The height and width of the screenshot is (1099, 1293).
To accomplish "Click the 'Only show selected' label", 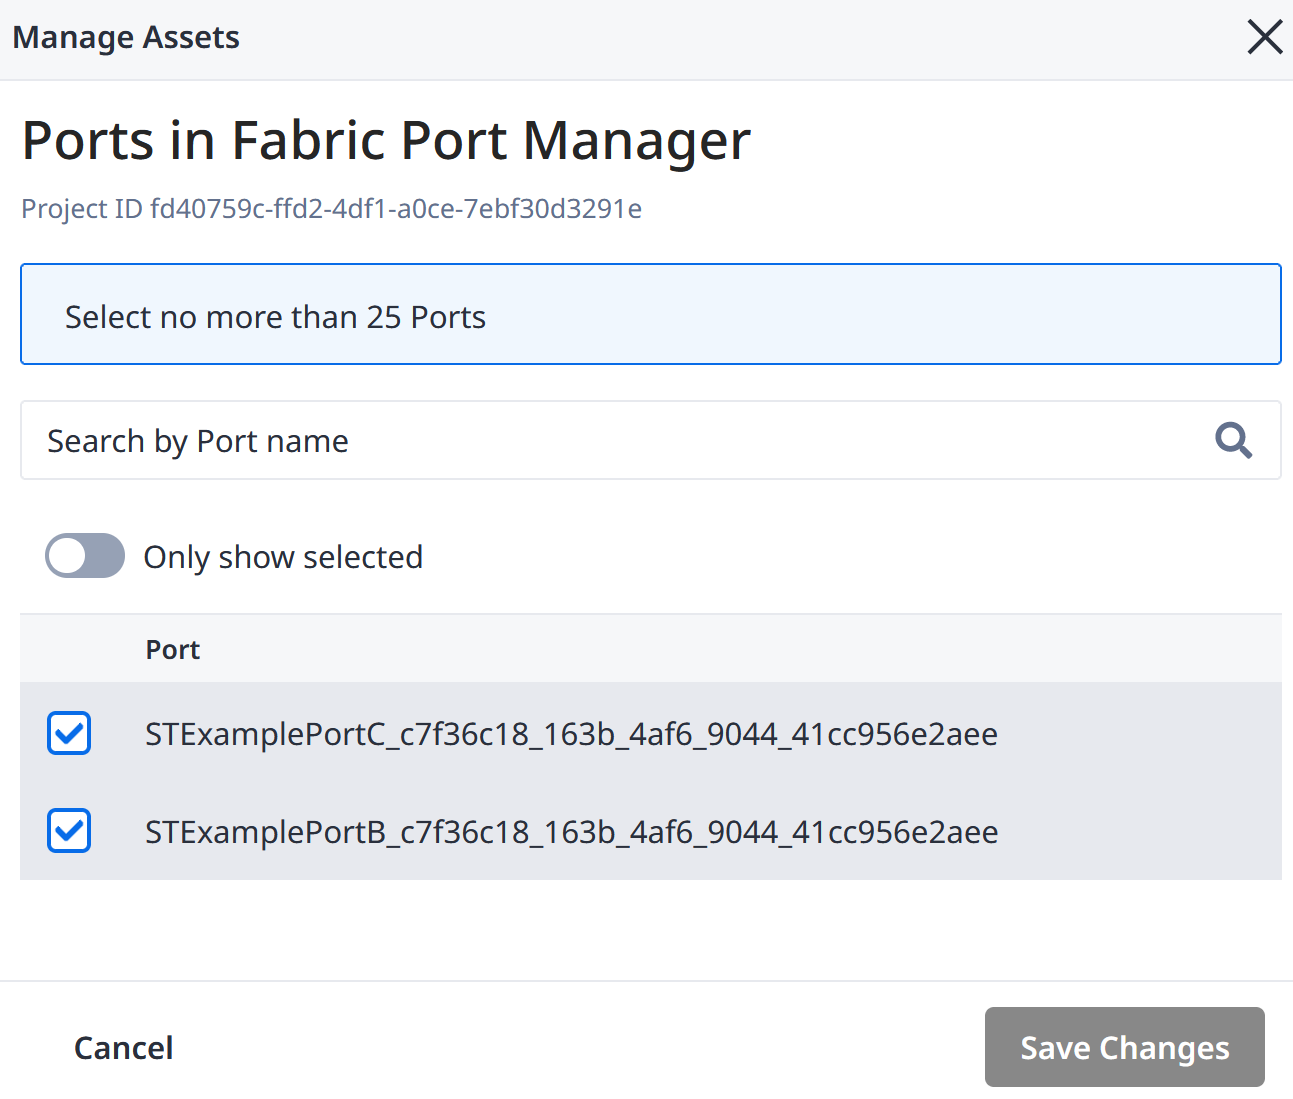I will (x=283, y=557).
